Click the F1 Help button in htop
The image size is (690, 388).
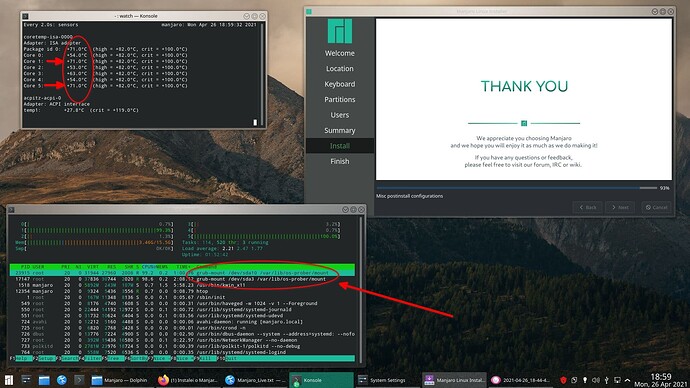21,359
